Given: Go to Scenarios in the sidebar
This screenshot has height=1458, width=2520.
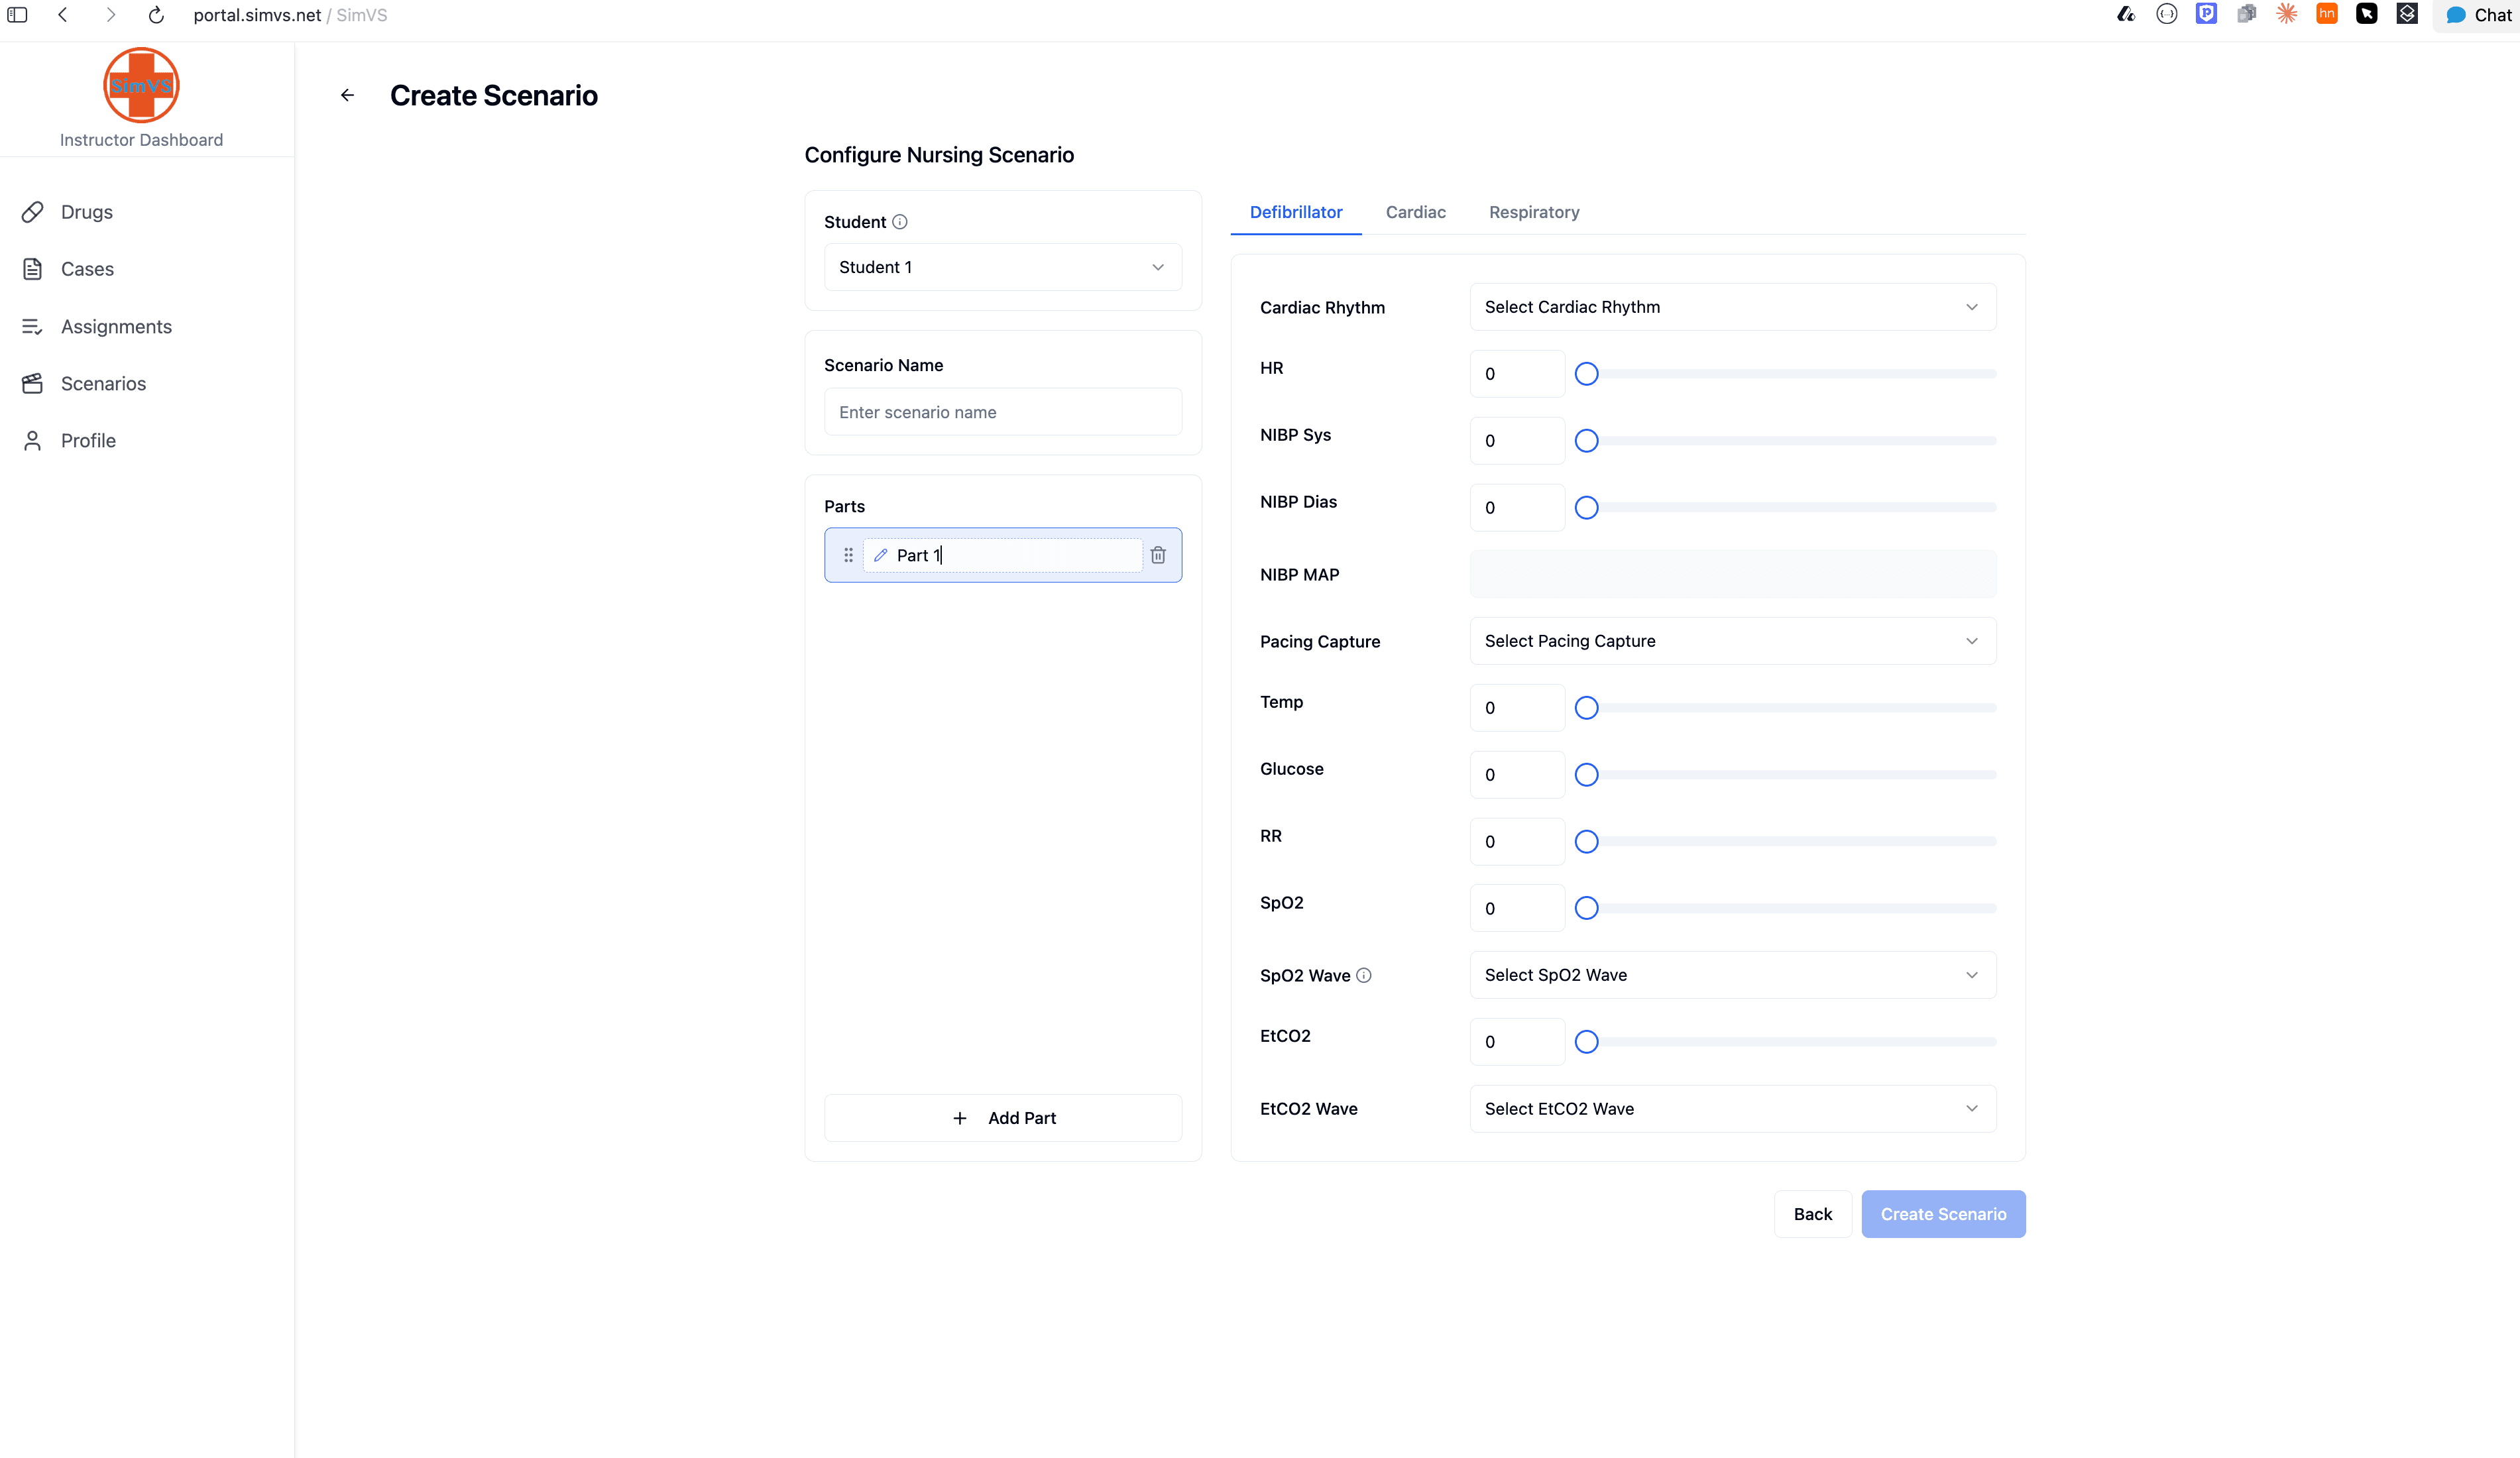Looking at the screenshot, I should [103, 384].
